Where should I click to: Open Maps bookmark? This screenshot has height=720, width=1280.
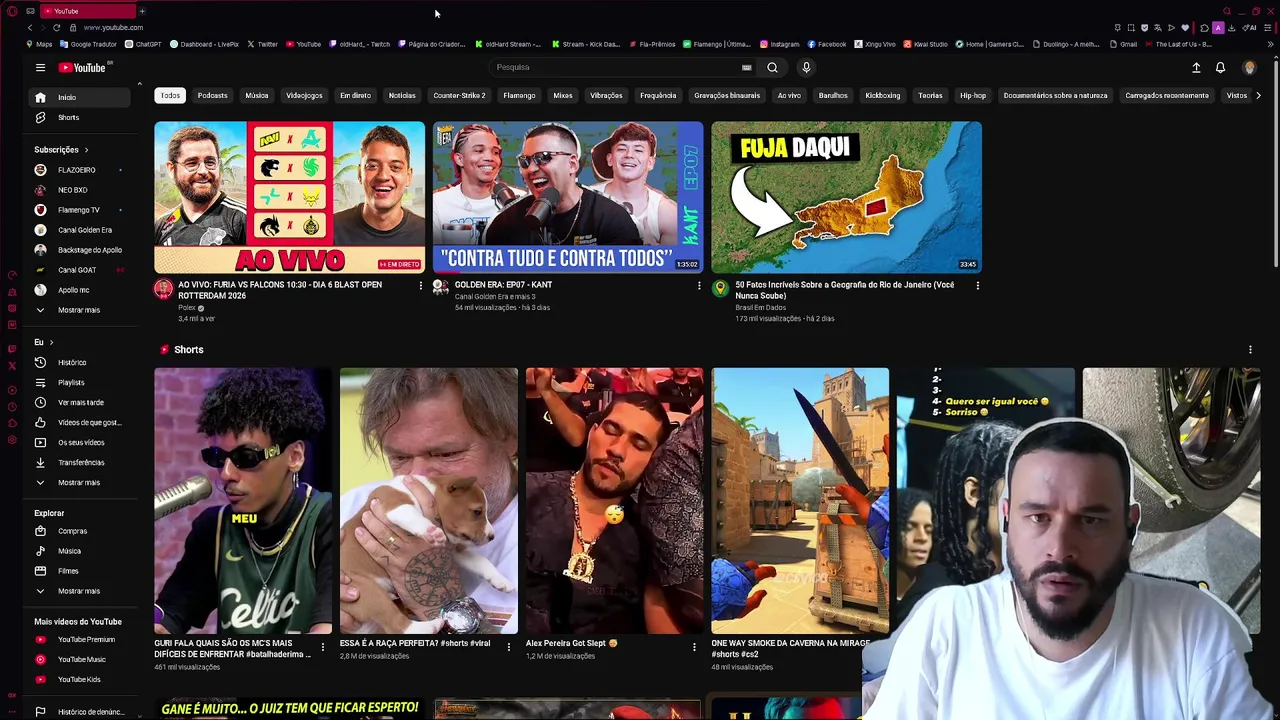(x=40, y=44)
